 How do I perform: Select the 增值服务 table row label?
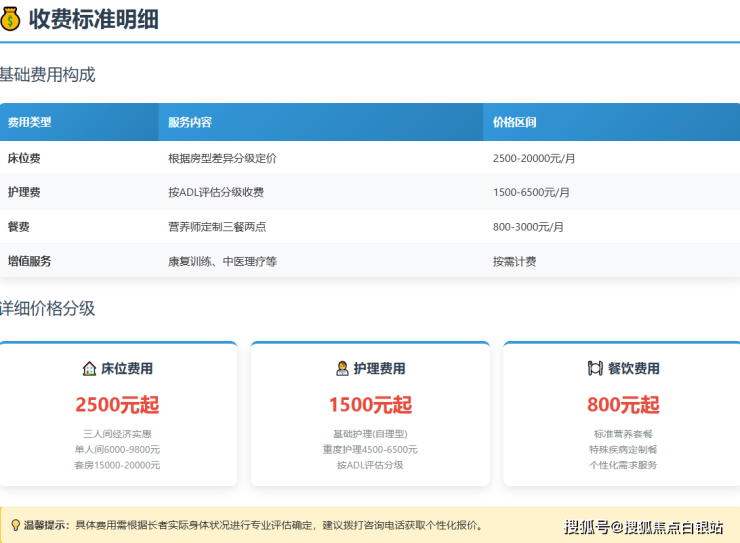pos(30,261)
